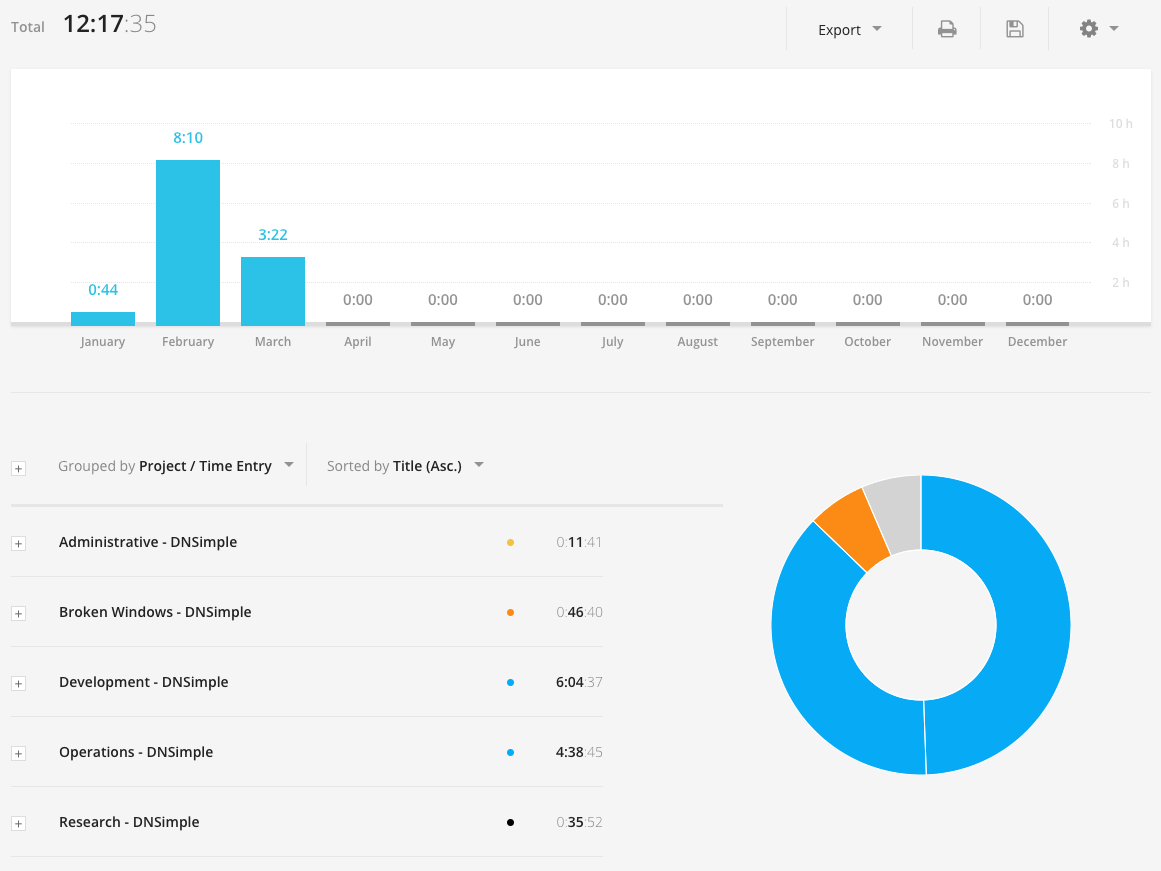Click orange dot beside Broken Windows
The image size is (1161, 871).
pyautogui.click(x=510, y=613)
